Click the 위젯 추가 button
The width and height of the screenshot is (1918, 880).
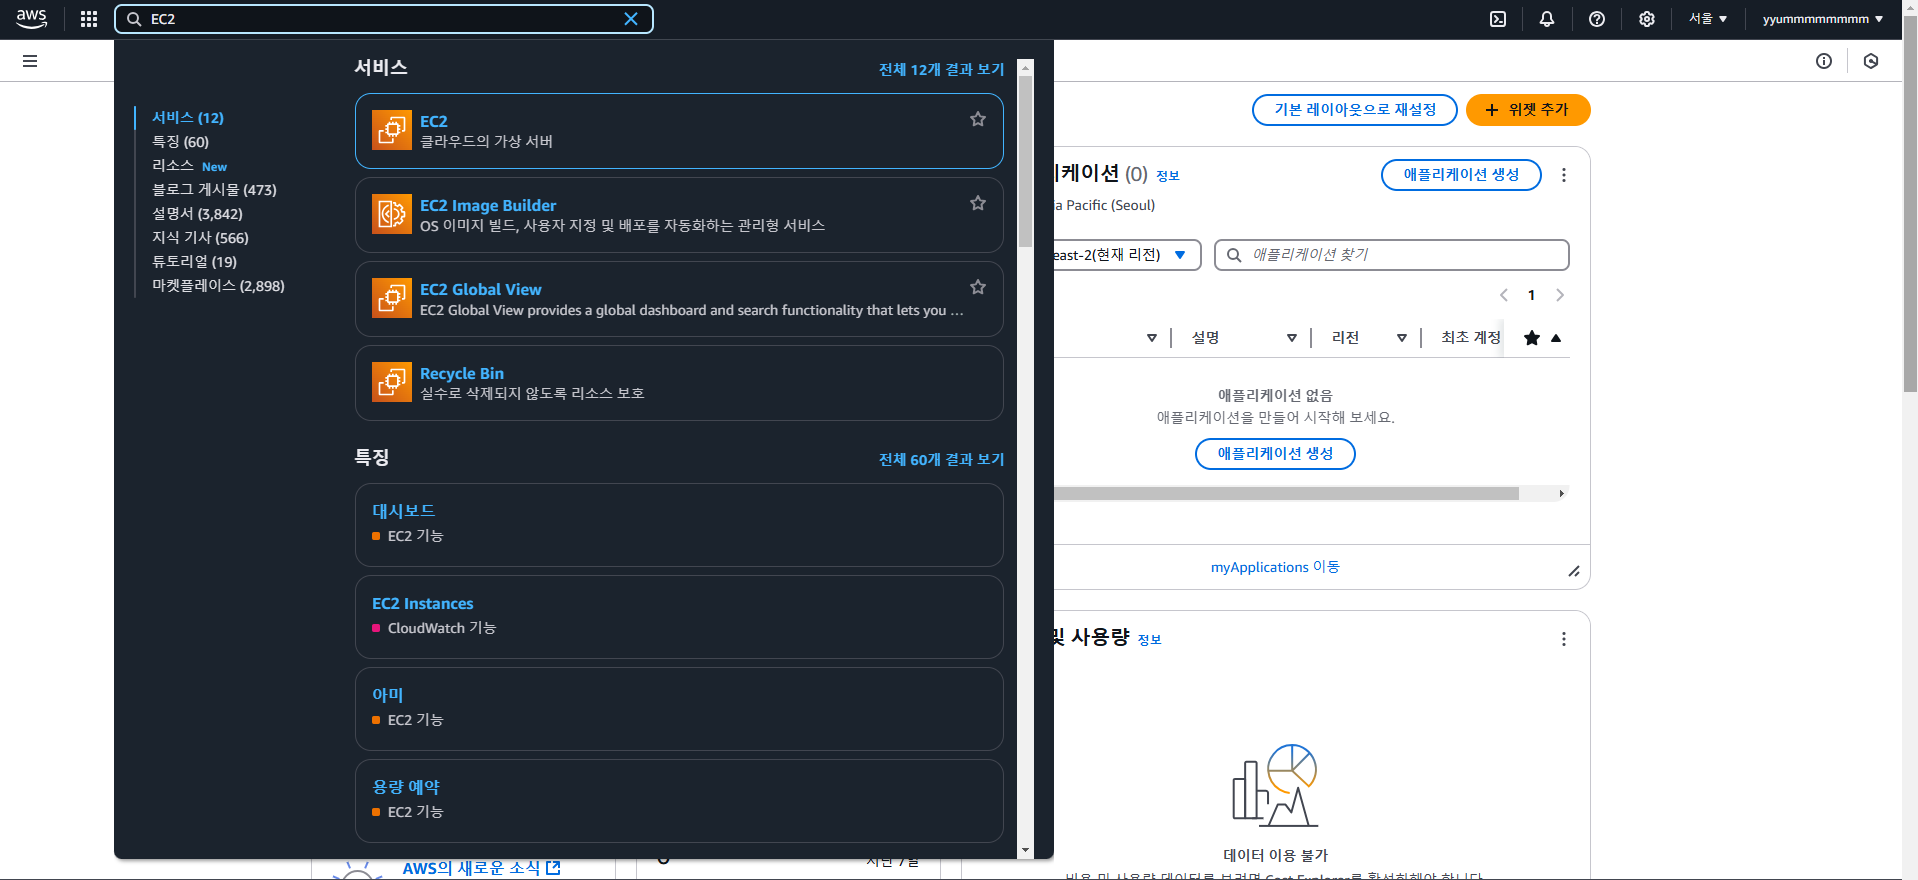click(x=1528, y=110)
